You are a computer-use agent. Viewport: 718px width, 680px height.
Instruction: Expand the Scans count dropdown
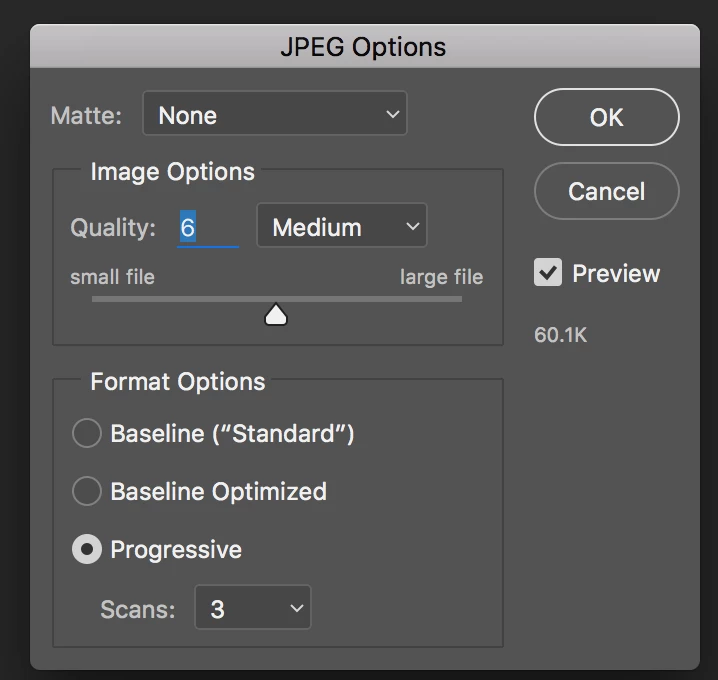point(252,609)
